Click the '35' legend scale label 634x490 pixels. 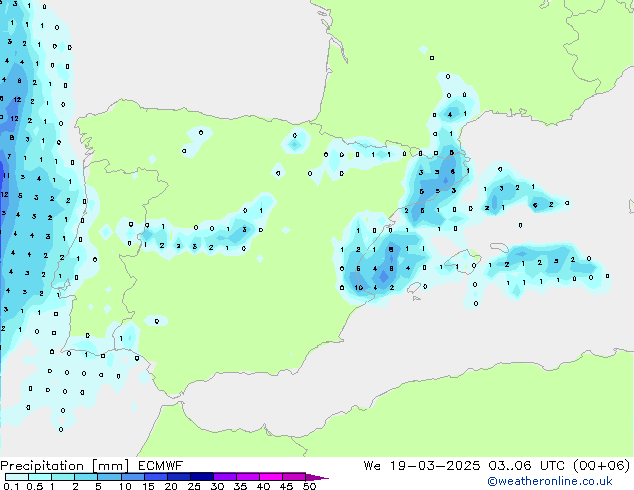(x=240, y=486)
